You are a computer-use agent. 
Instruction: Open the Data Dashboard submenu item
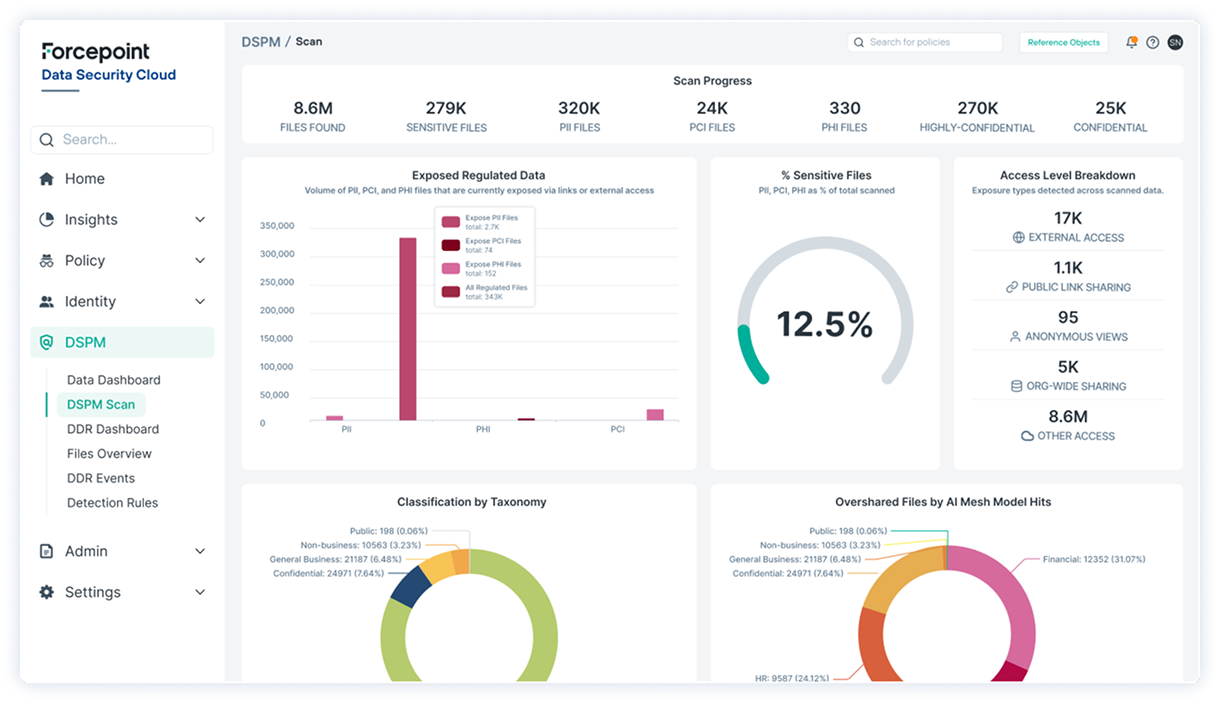[x=113, y=380]
